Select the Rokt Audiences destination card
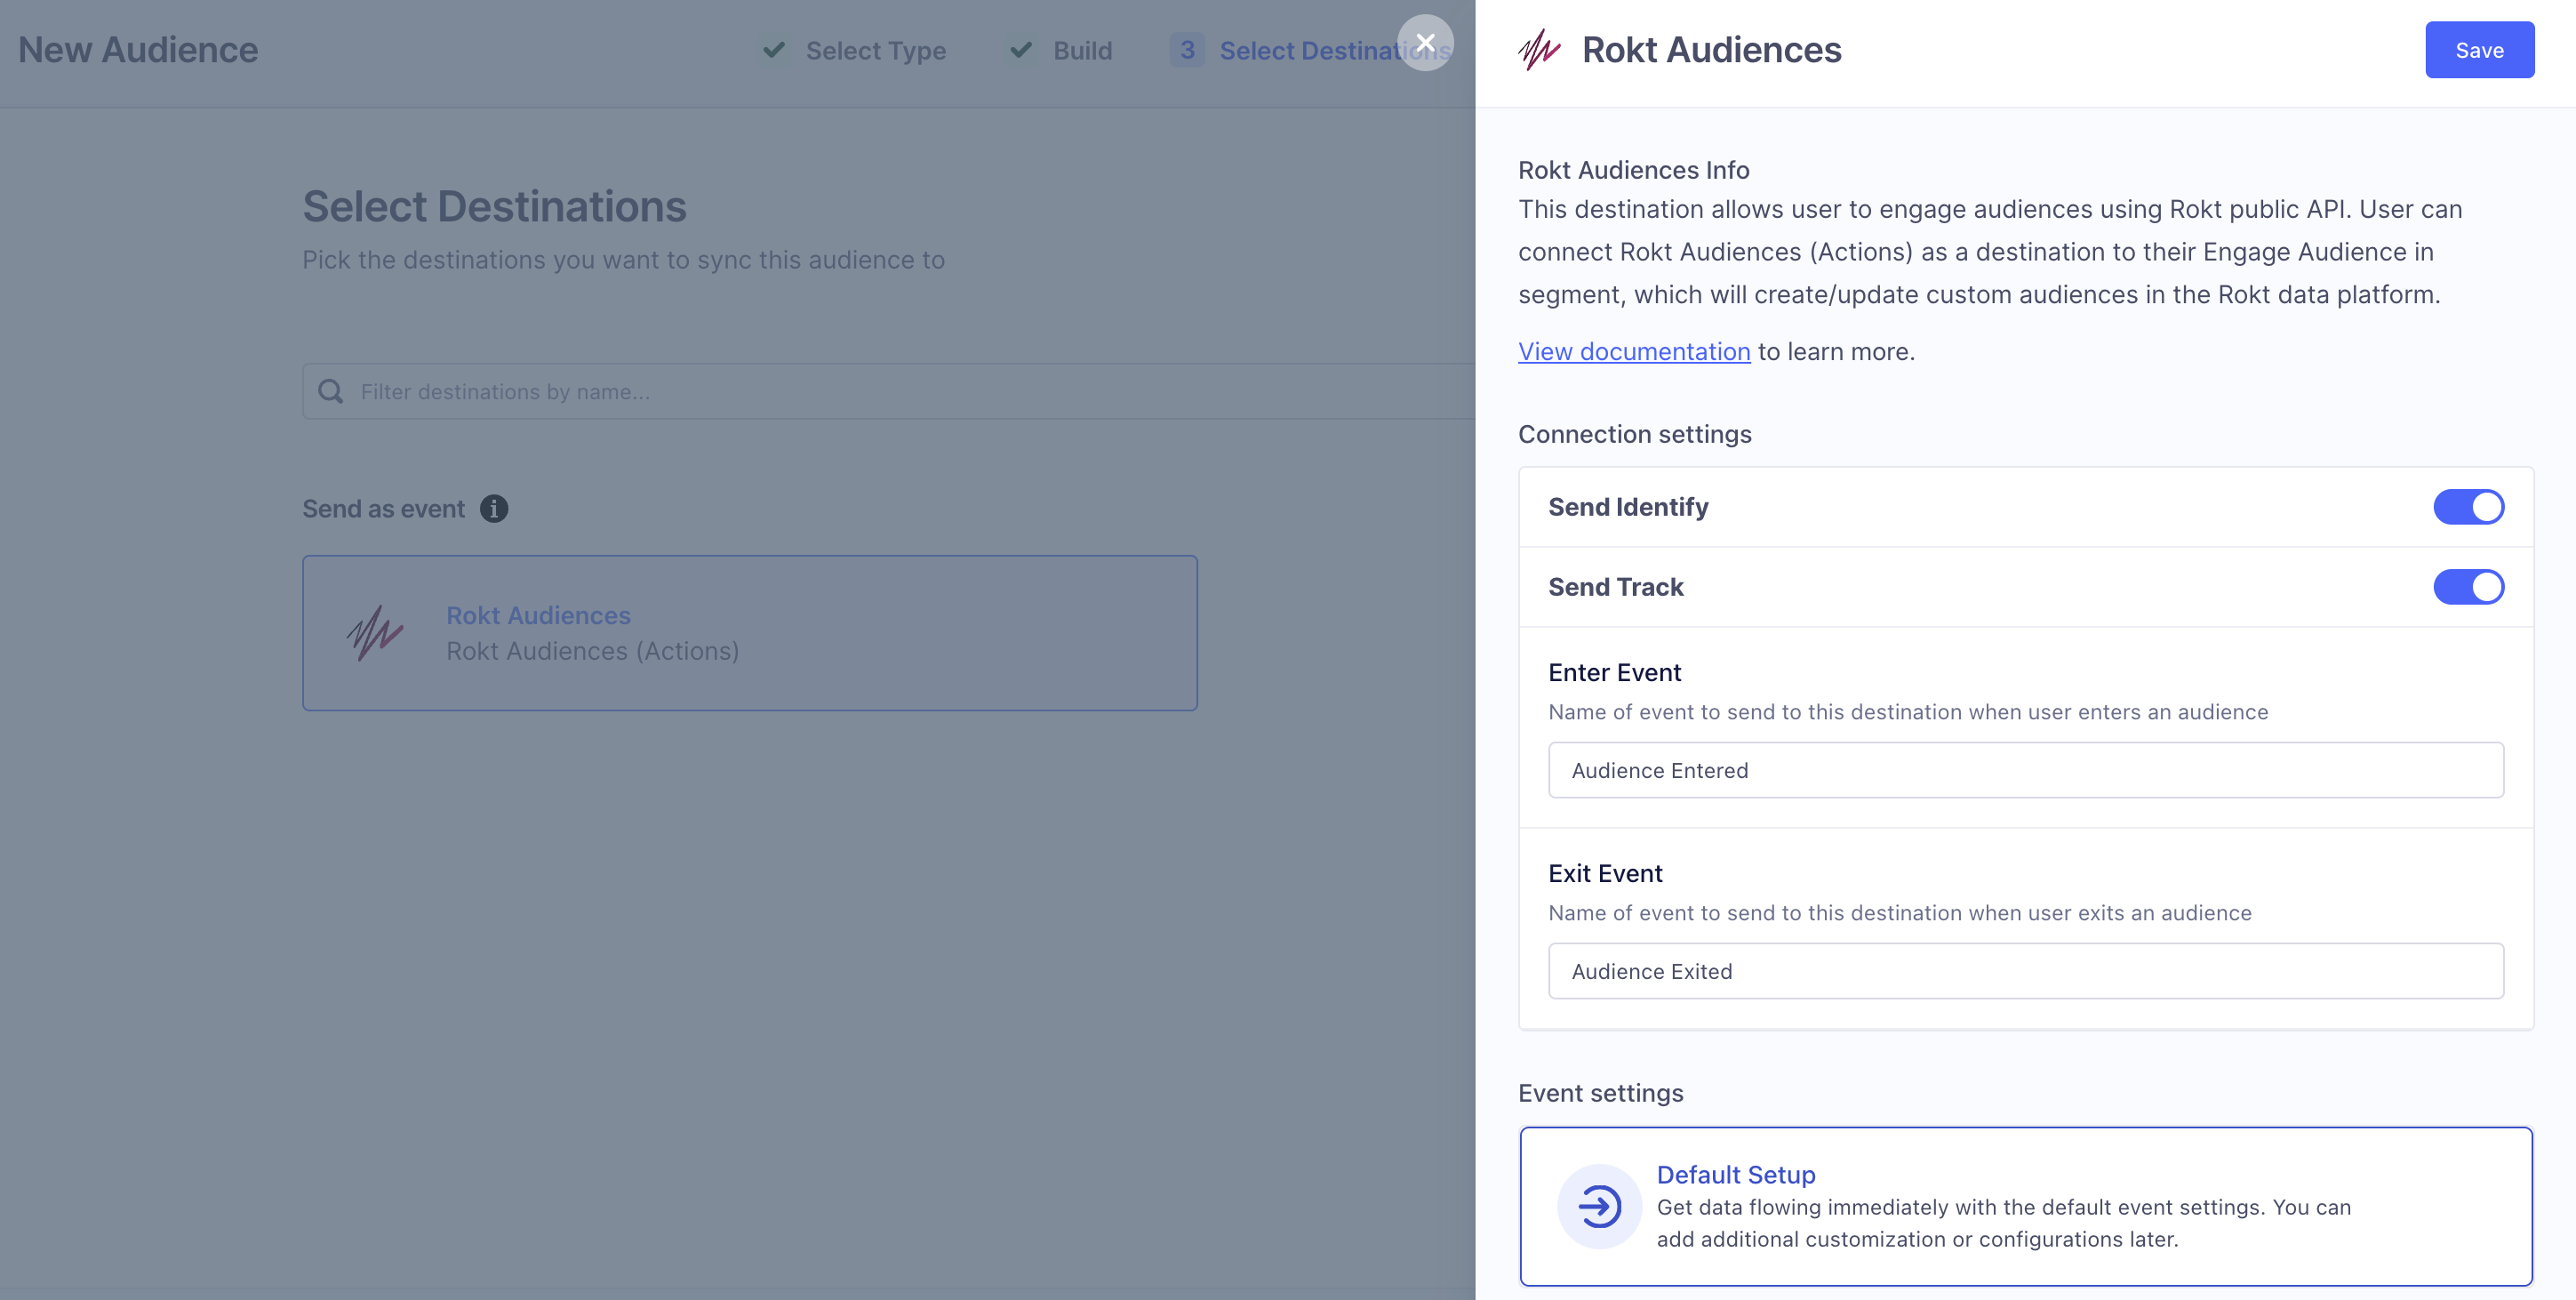2576x1300 pixels. 750,633
